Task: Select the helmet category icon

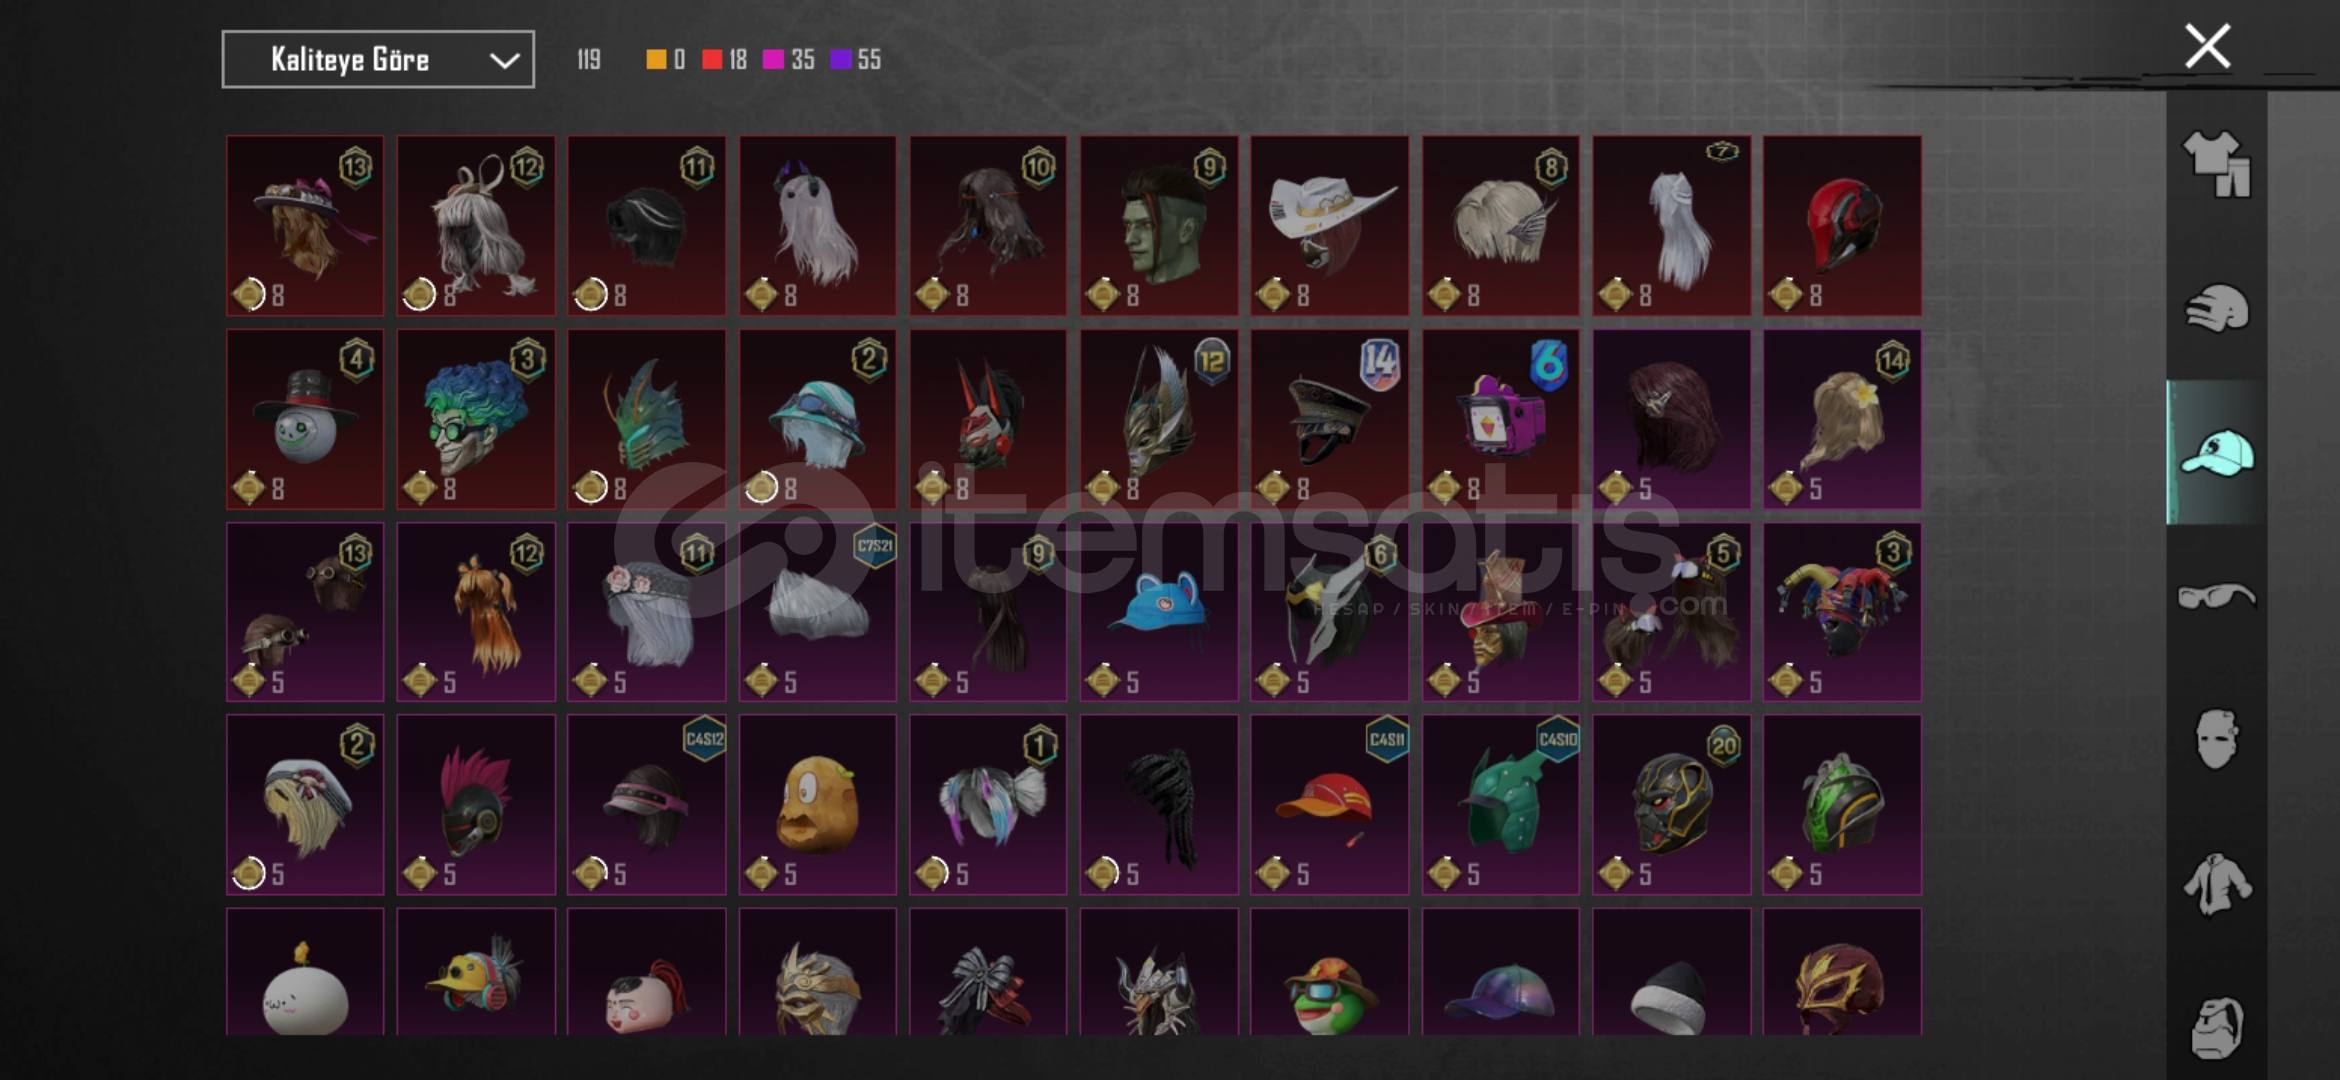Action: 2216,308
